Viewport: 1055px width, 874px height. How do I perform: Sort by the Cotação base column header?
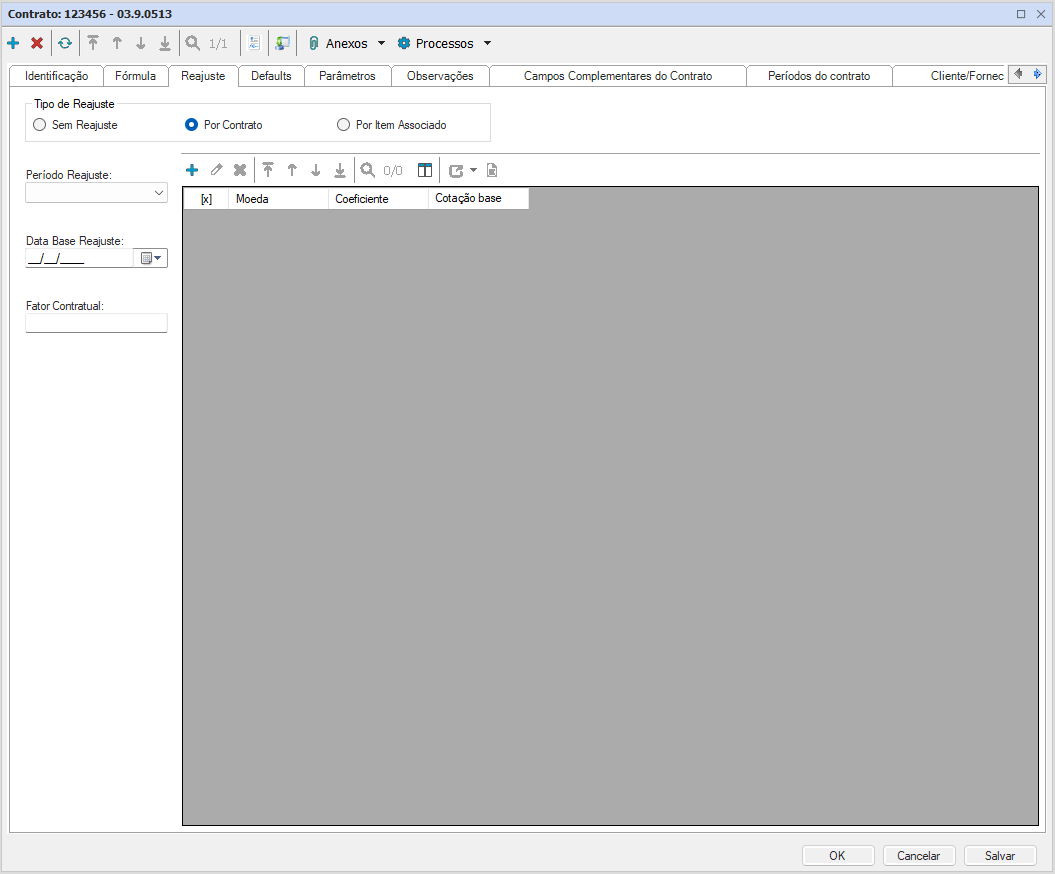coord(478,198)
